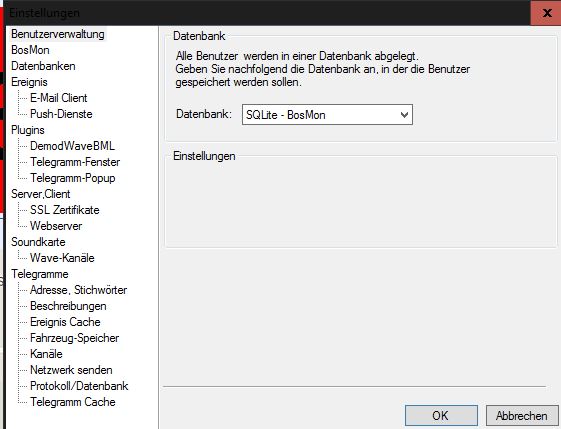
Task: Select Benutzerverwaltung in the settings tree
Action: (58, 34)
